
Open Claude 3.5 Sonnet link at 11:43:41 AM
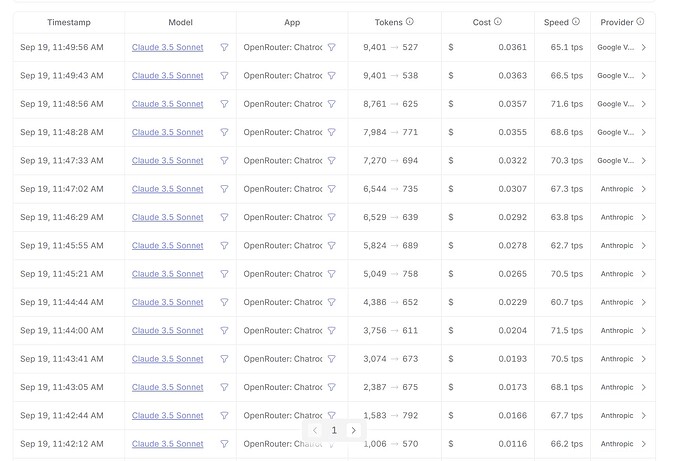168,359
